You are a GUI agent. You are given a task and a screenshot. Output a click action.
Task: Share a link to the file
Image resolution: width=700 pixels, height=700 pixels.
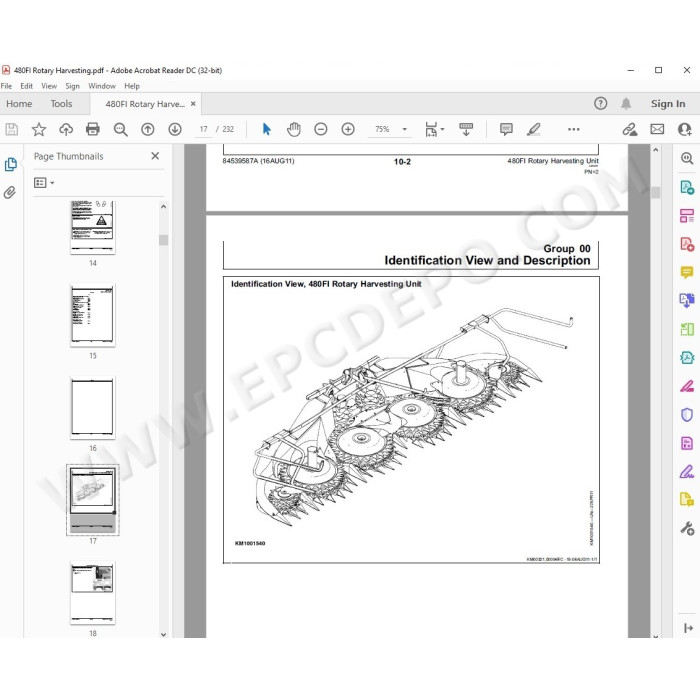point(629,129)
